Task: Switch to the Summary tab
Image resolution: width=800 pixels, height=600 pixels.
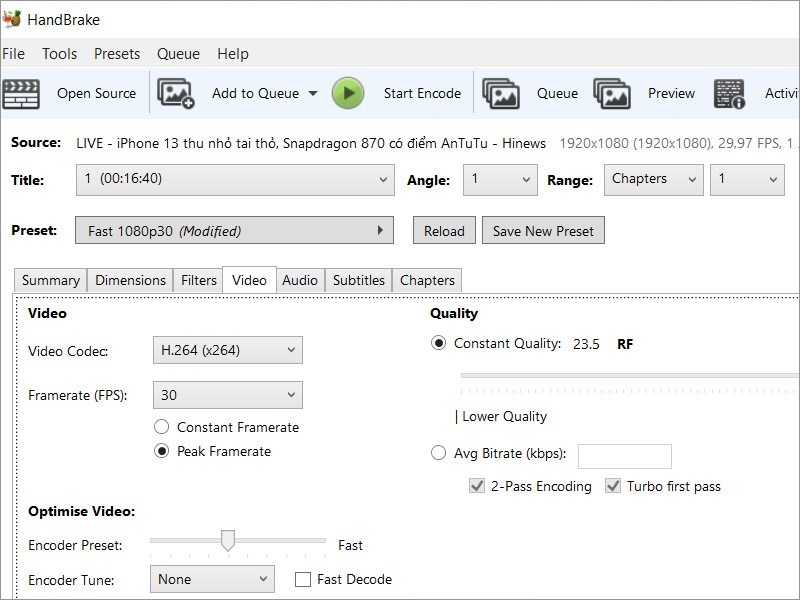Action: (51, 280)
